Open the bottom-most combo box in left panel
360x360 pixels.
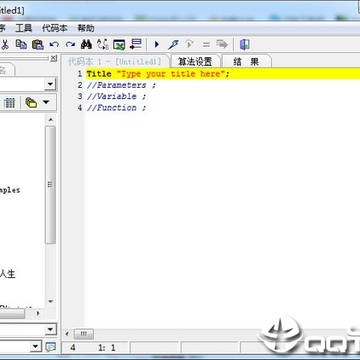[36, 346]
